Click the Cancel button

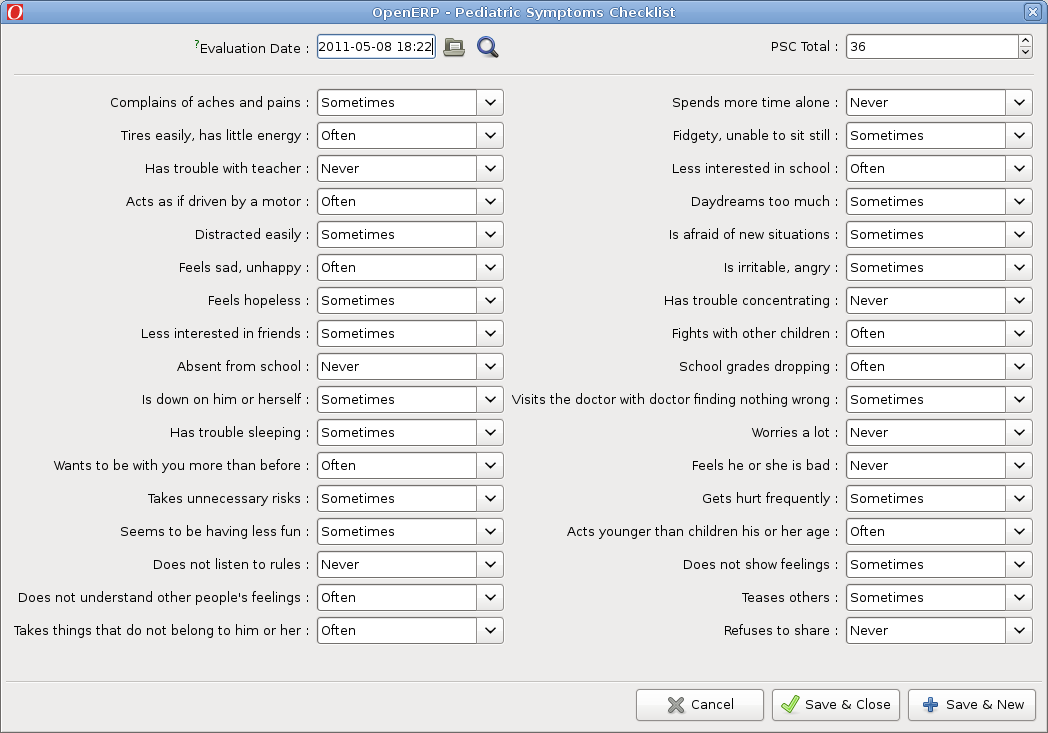700,704
